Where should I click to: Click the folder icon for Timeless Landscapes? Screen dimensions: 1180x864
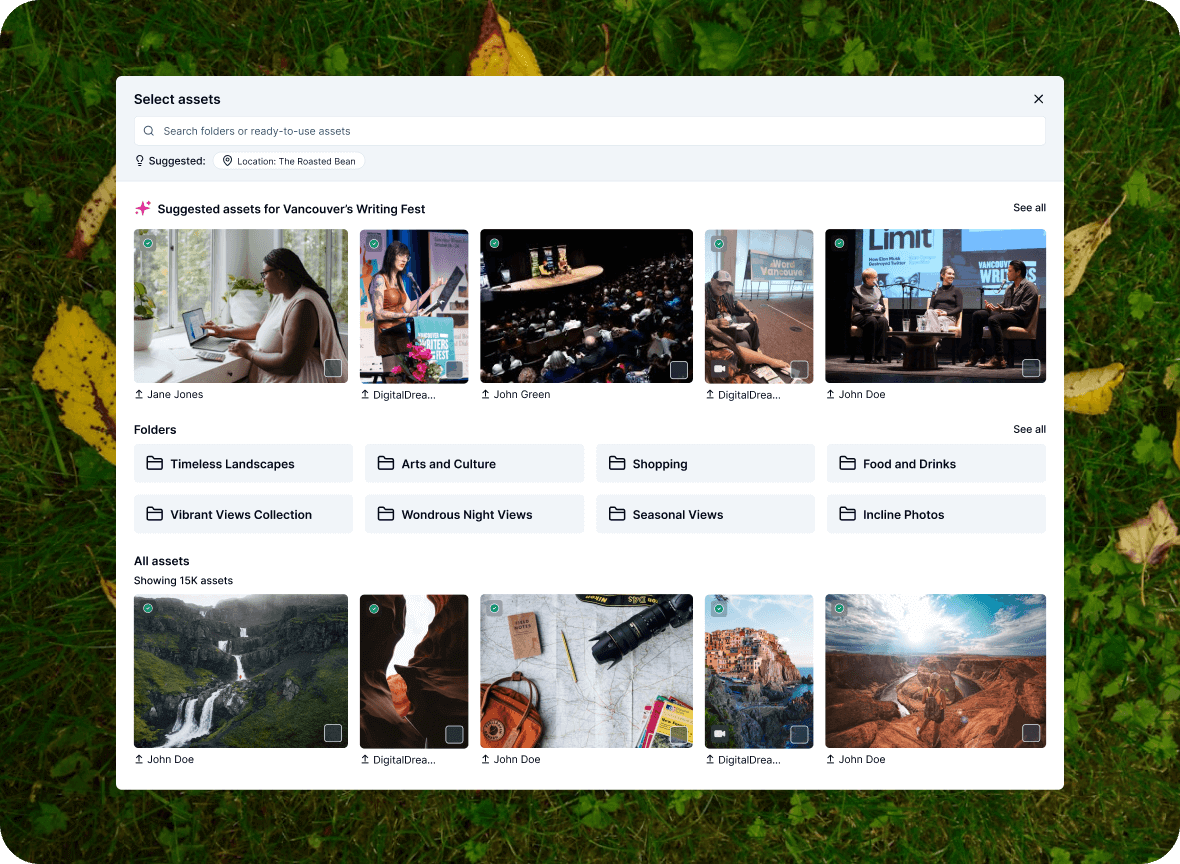coord(154,464)
